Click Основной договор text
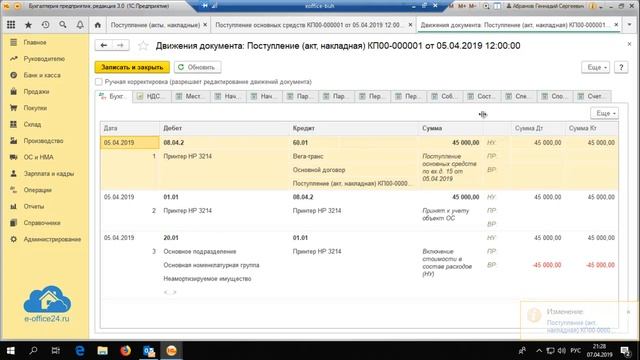 tap(319, 170)
